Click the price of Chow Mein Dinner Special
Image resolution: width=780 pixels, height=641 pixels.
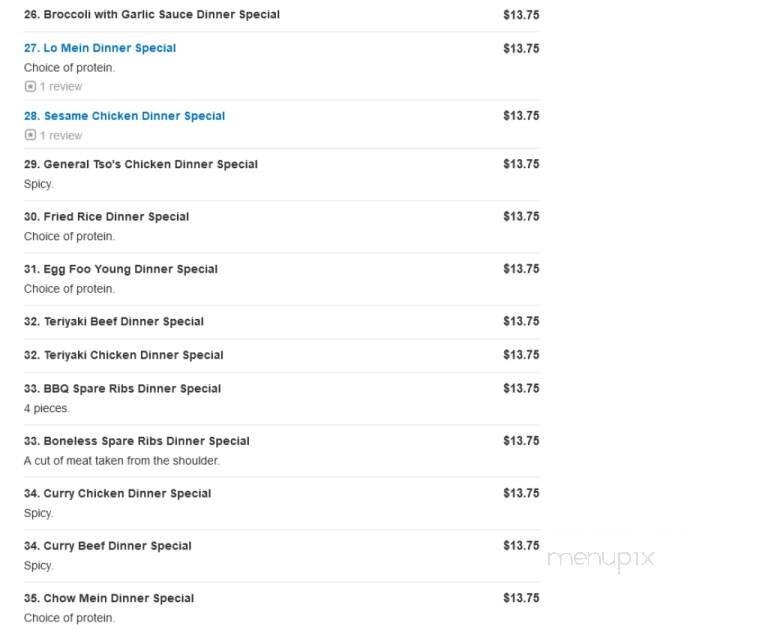coord(521,598)
